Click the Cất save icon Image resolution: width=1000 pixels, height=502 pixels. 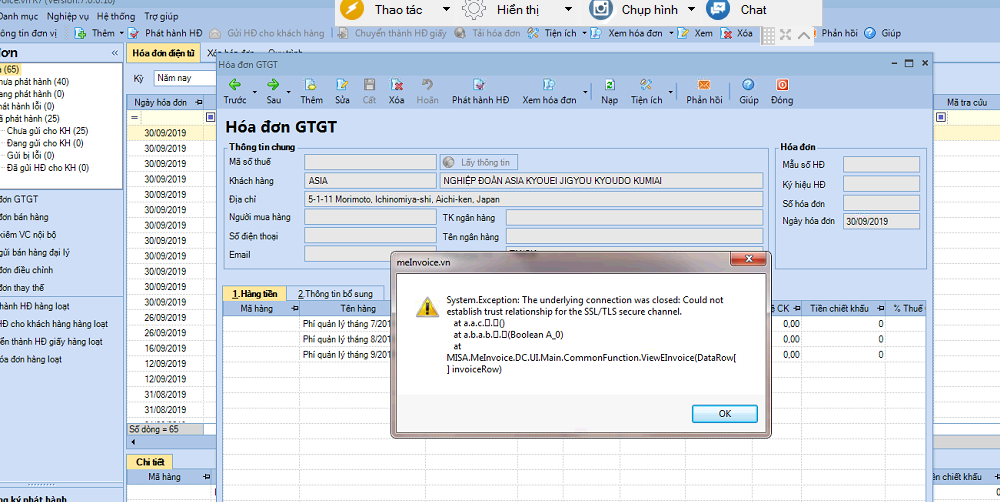point(369,91)
